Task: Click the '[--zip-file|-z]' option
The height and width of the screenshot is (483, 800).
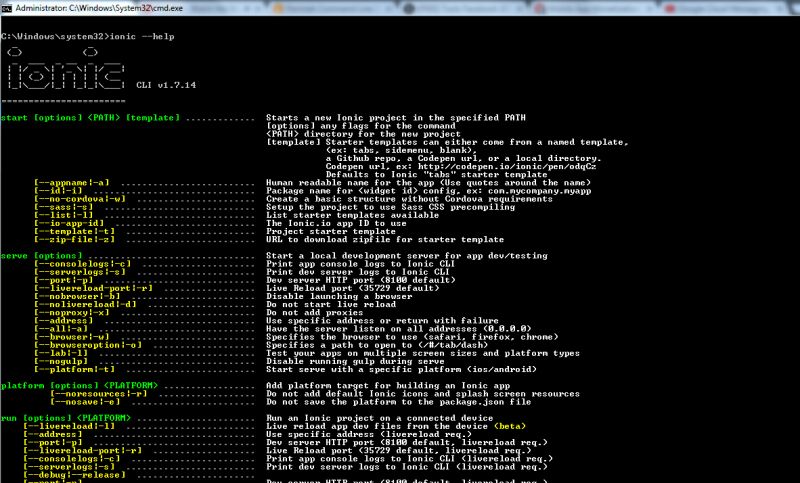Action: point(74,240)
